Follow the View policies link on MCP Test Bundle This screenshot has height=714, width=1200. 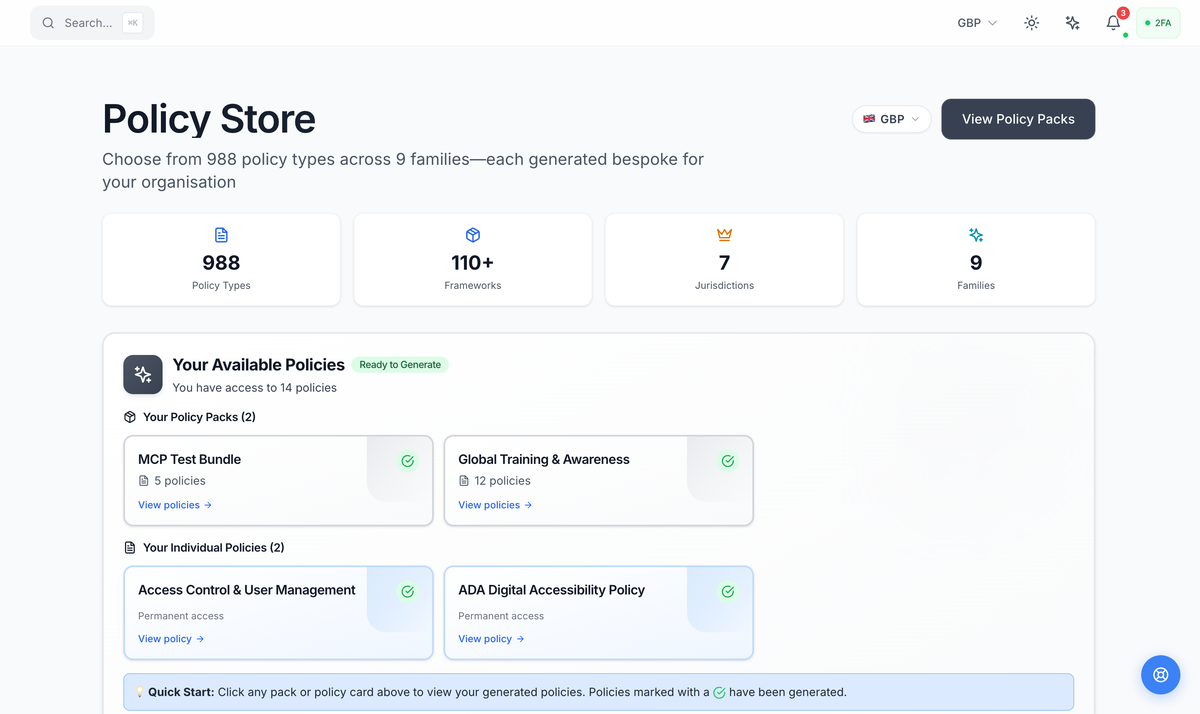click(175, 505)
